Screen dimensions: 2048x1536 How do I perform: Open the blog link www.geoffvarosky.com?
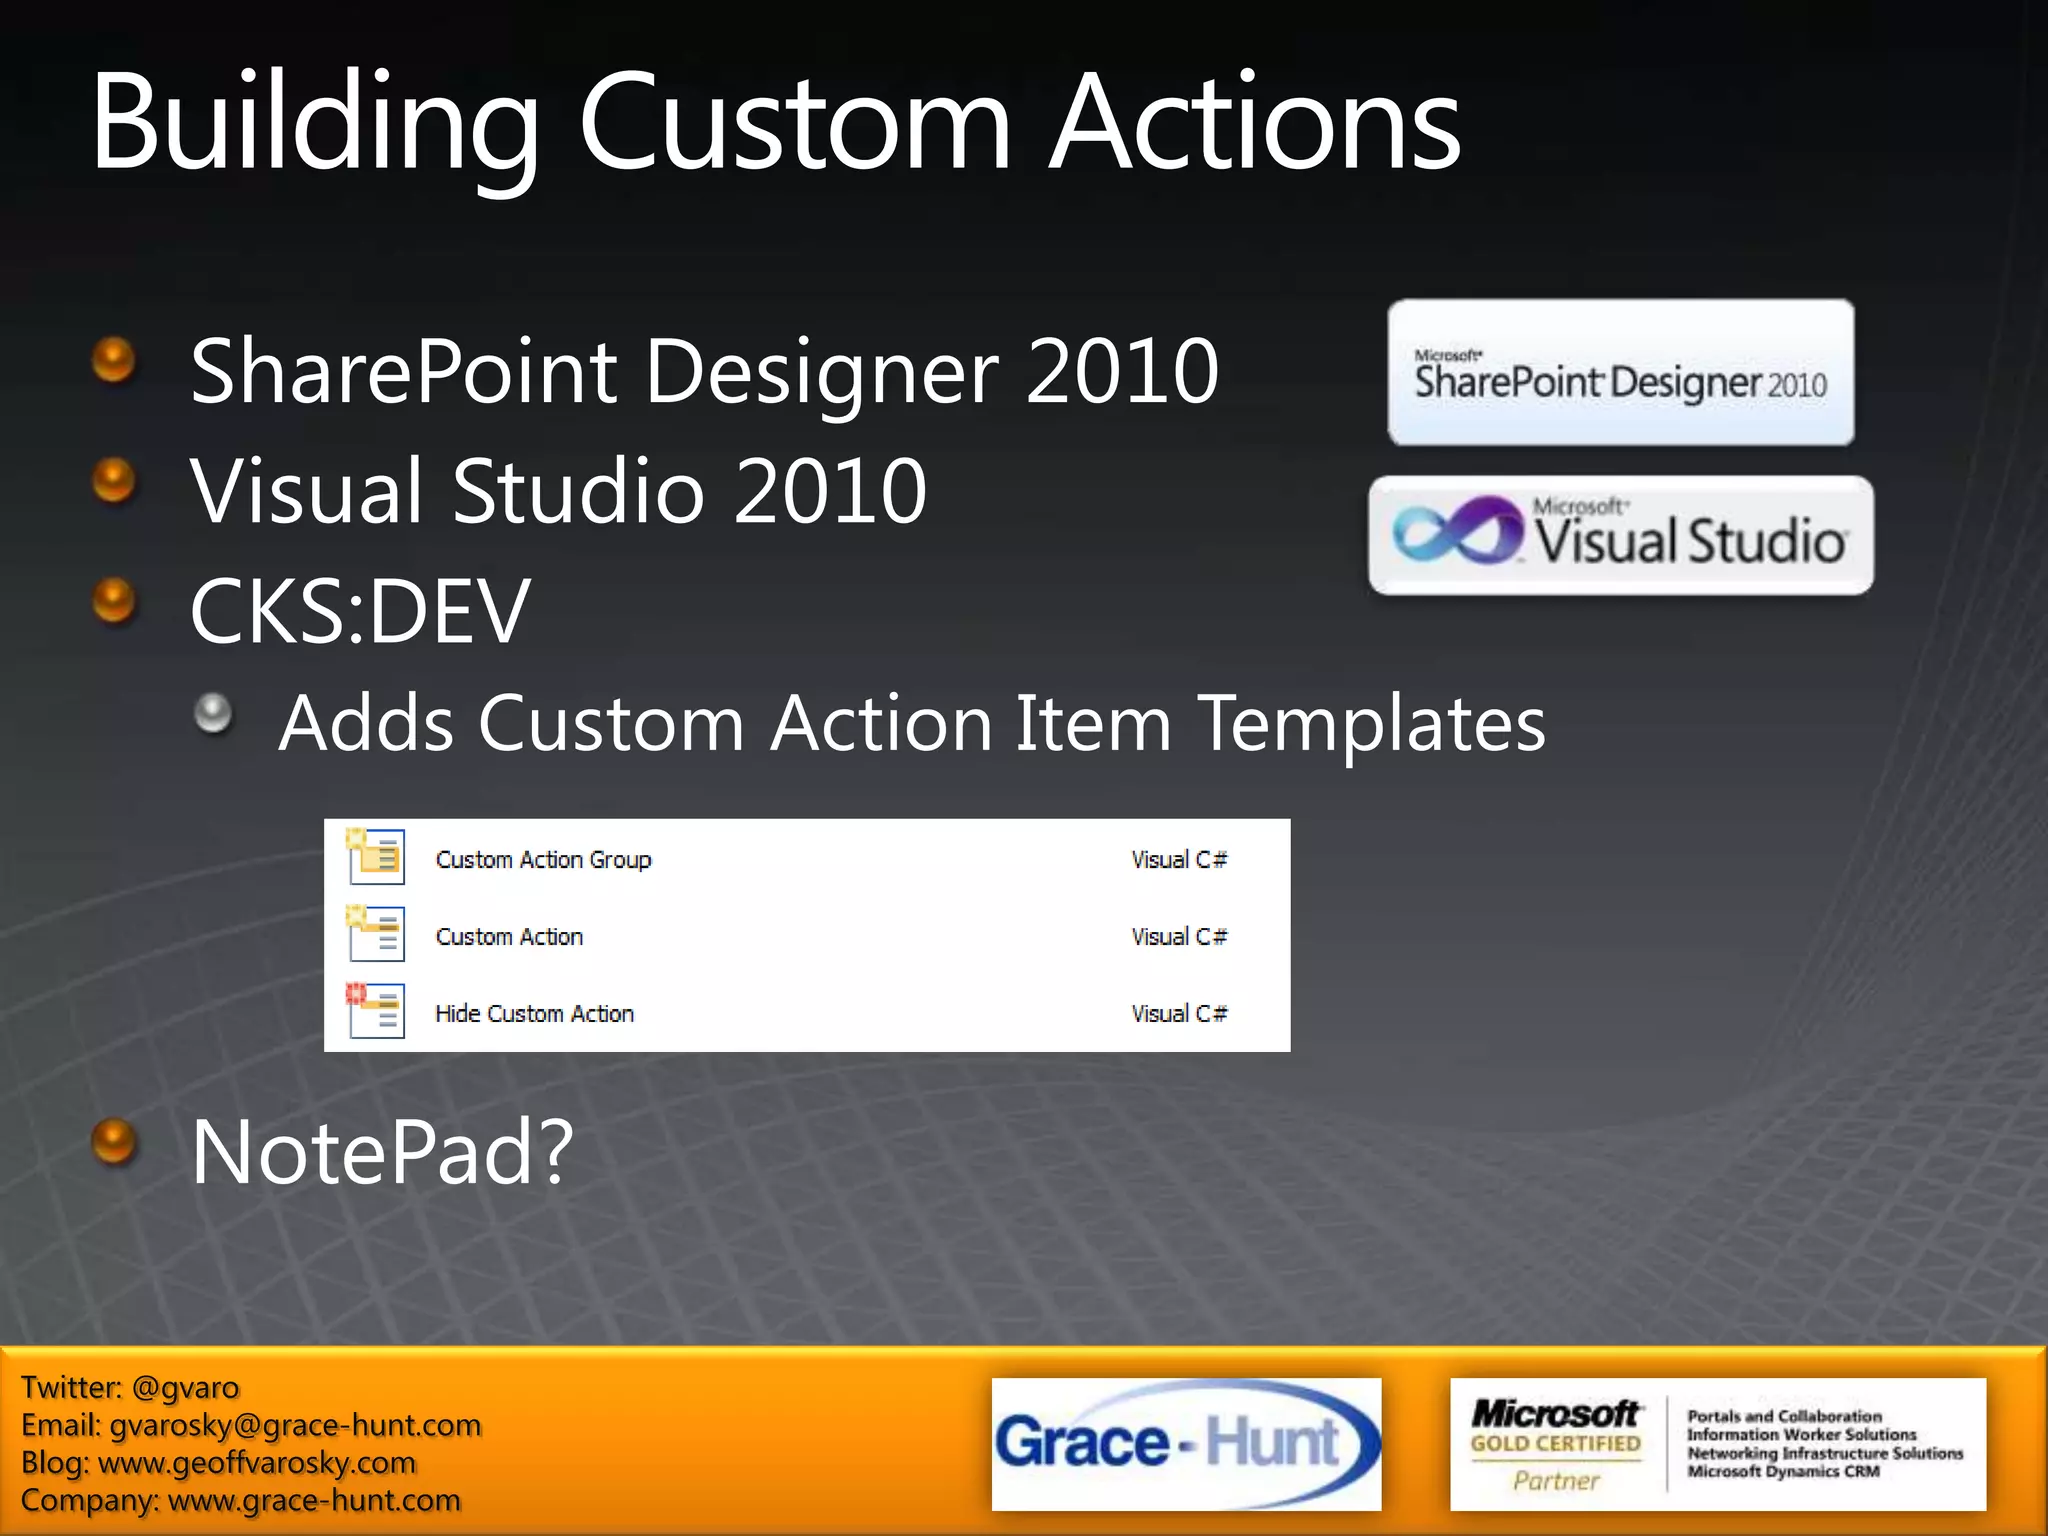pos(257,1463)
